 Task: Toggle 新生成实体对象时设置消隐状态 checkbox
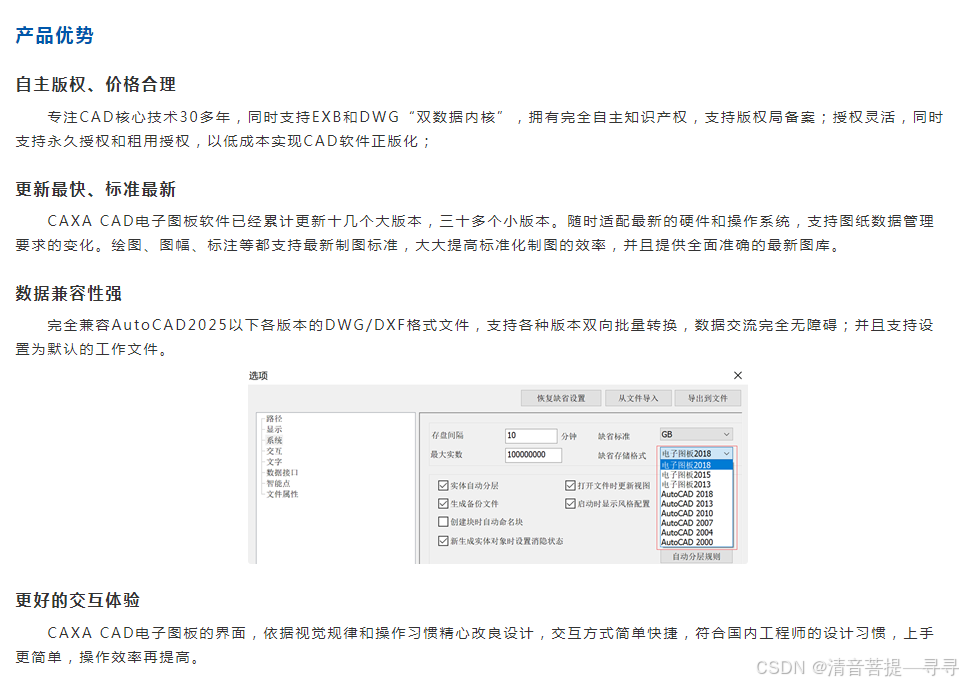[x=443, y=541]
